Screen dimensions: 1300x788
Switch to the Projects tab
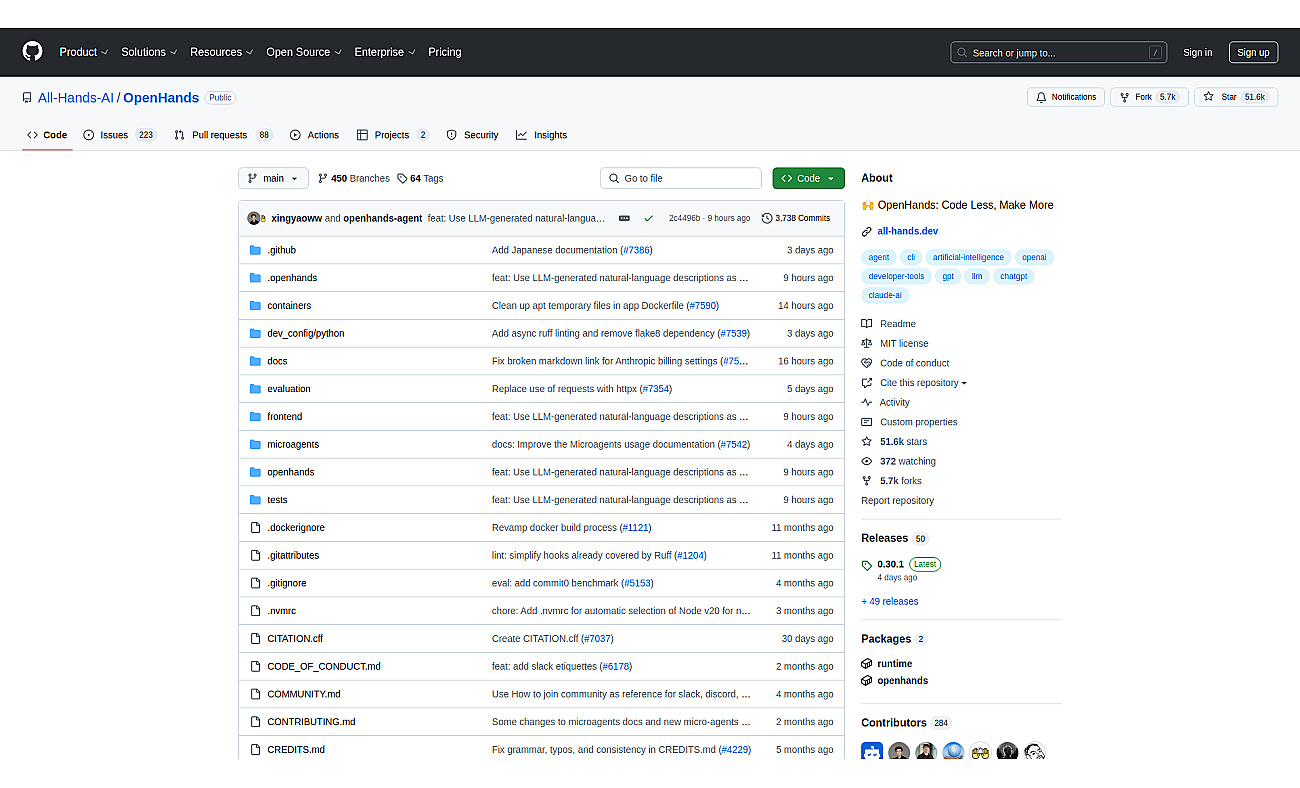393,135
